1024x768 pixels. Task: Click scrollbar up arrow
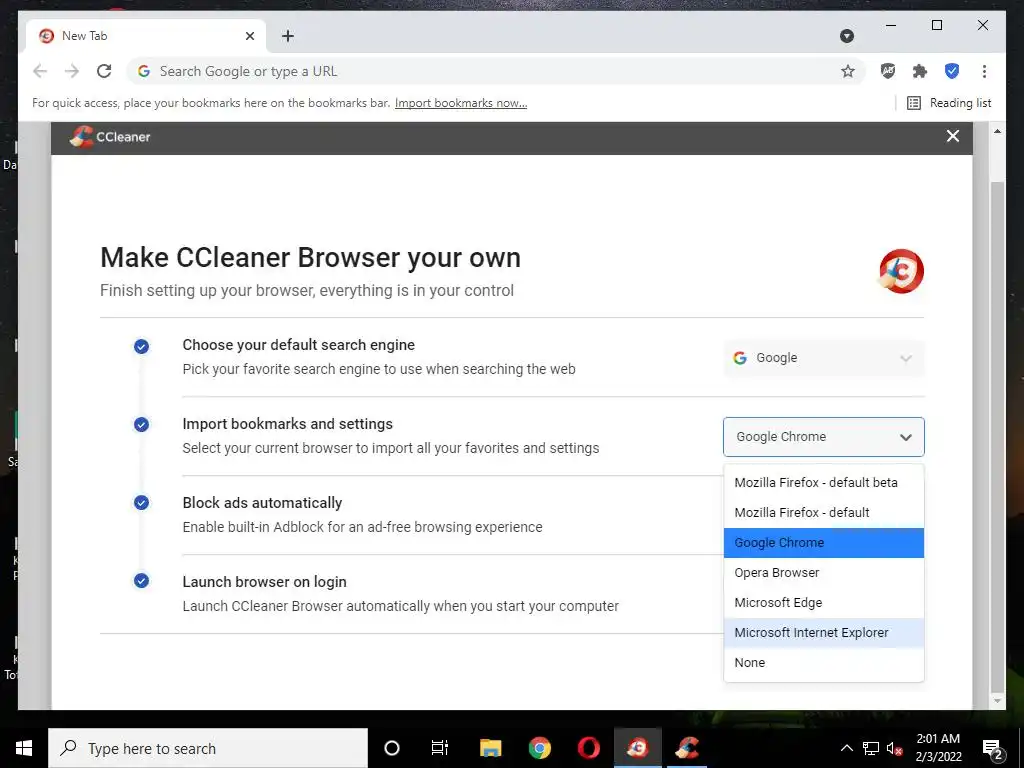[x=997, y=131]
